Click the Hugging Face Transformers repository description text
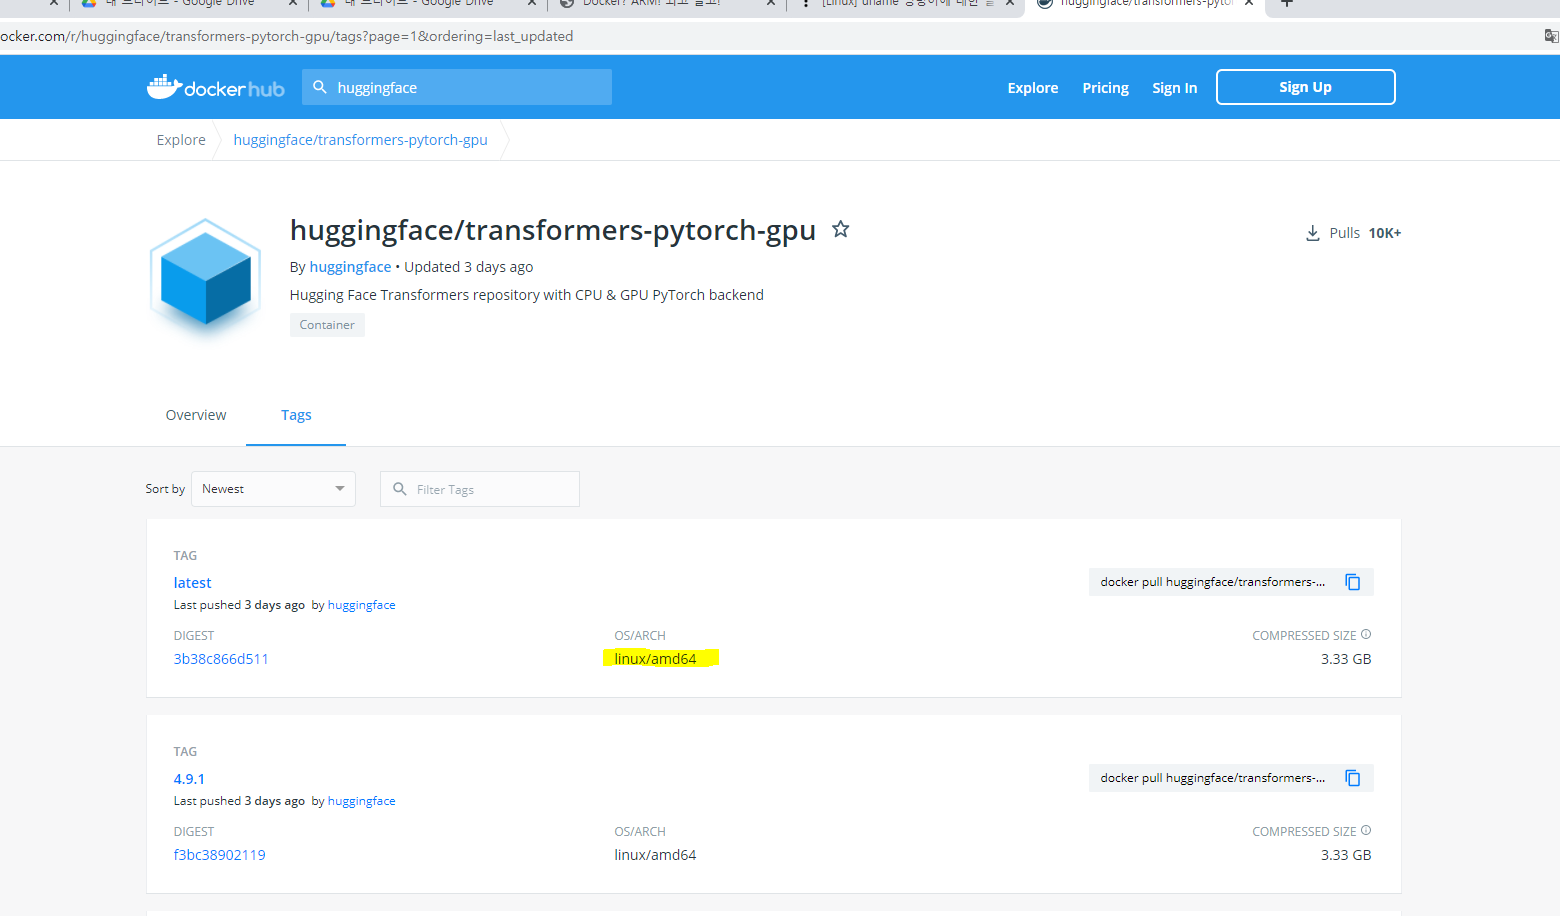The image size is (1560, 916). [x=526, y=295]
